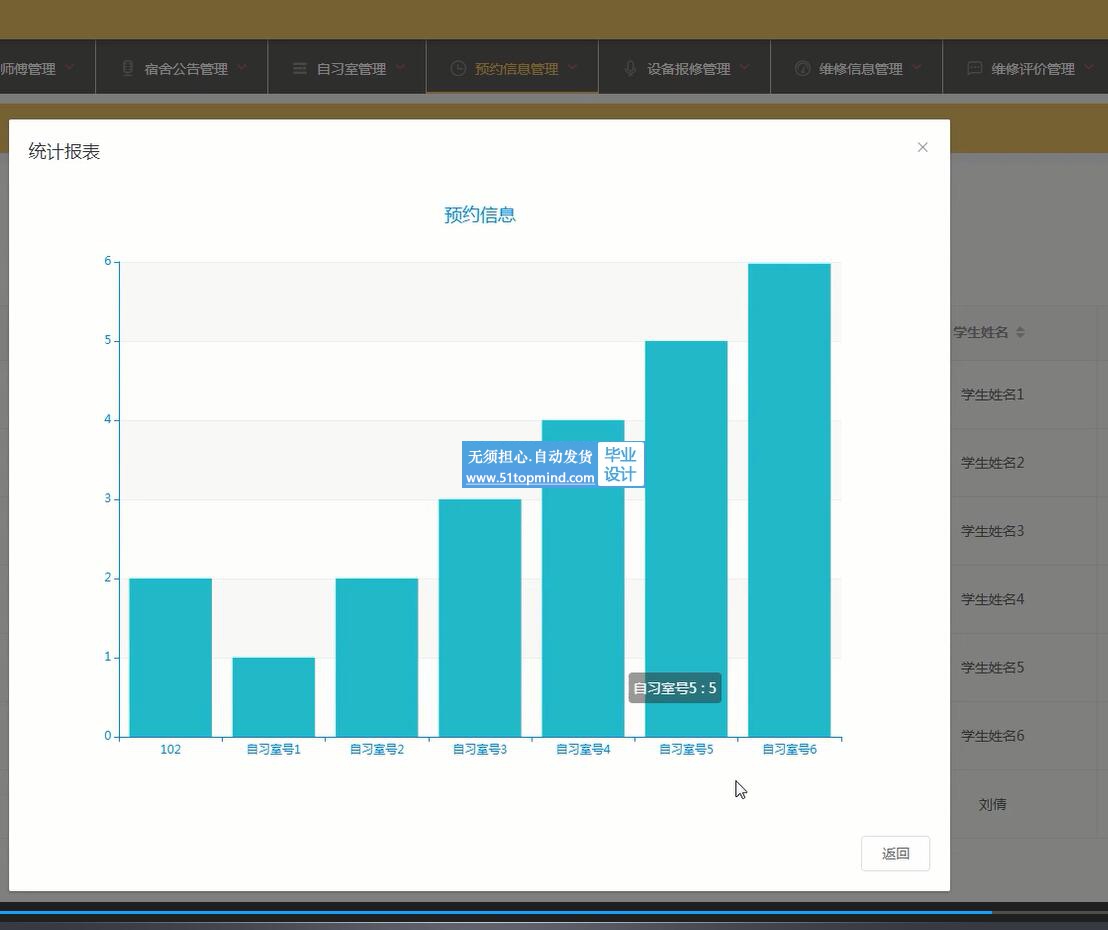1108x930 pixels.
Task: Select the 102 bar in the chart
Action: click(x=170, y=658)
